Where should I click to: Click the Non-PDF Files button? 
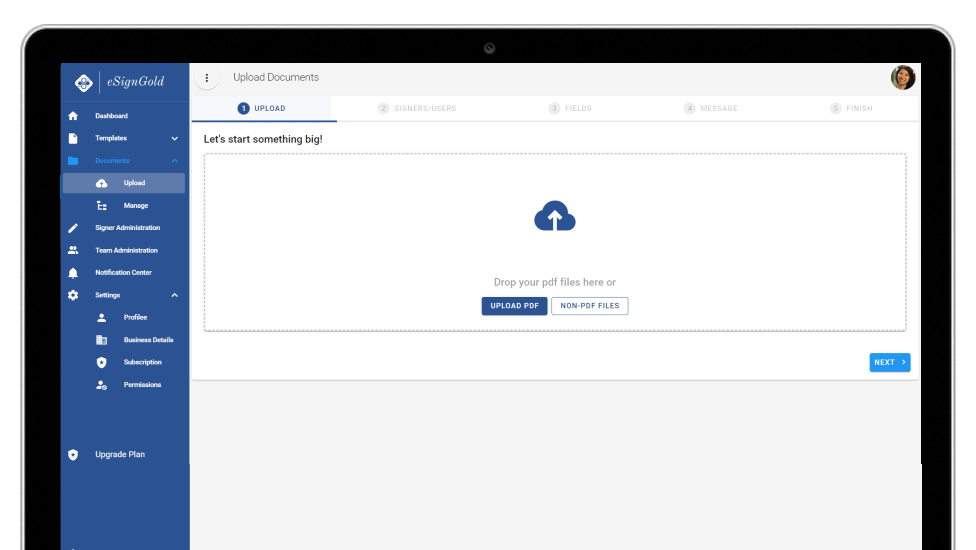[589, 306]
